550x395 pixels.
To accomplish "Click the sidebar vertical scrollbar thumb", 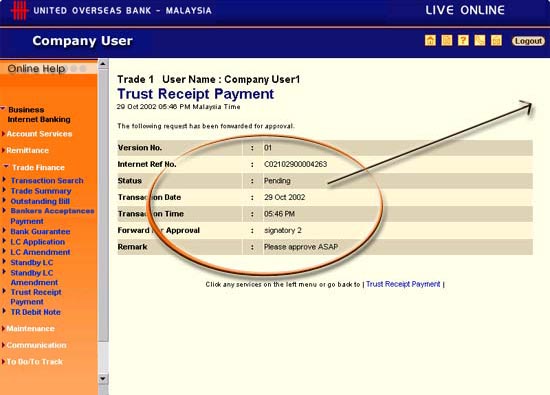I will pos(103,205).
